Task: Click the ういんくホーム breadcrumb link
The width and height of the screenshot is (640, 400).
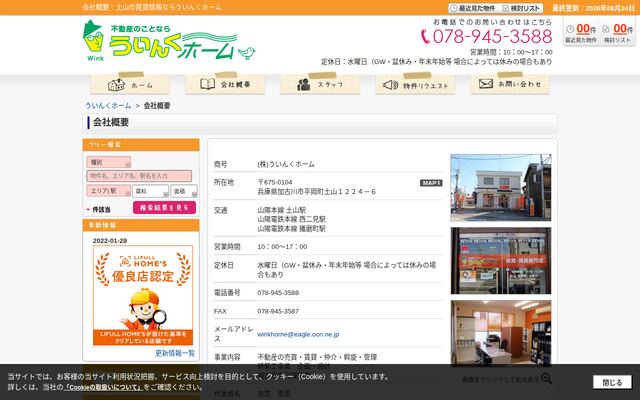Action: click(108, 106)
